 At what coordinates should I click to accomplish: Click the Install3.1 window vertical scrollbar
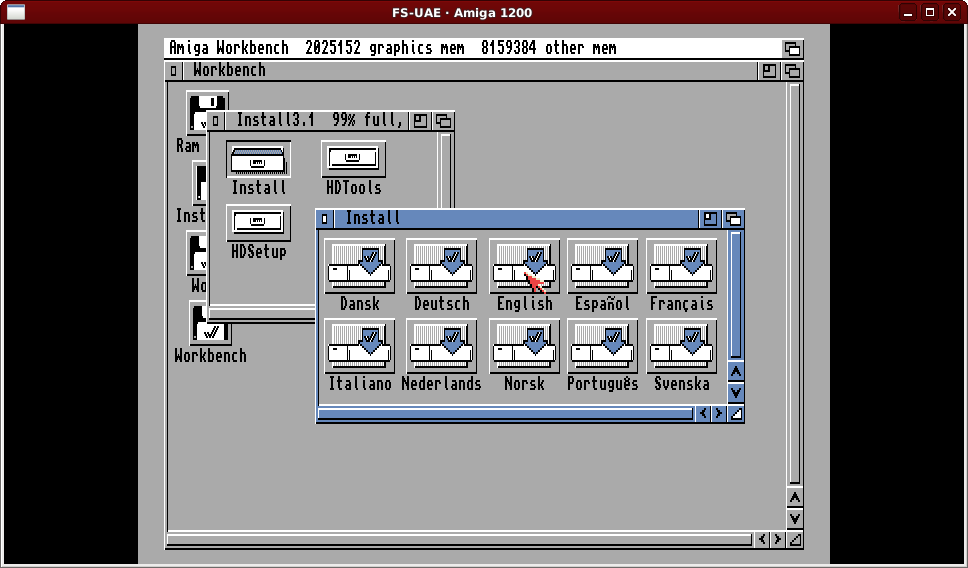click(x=446, y=171)
